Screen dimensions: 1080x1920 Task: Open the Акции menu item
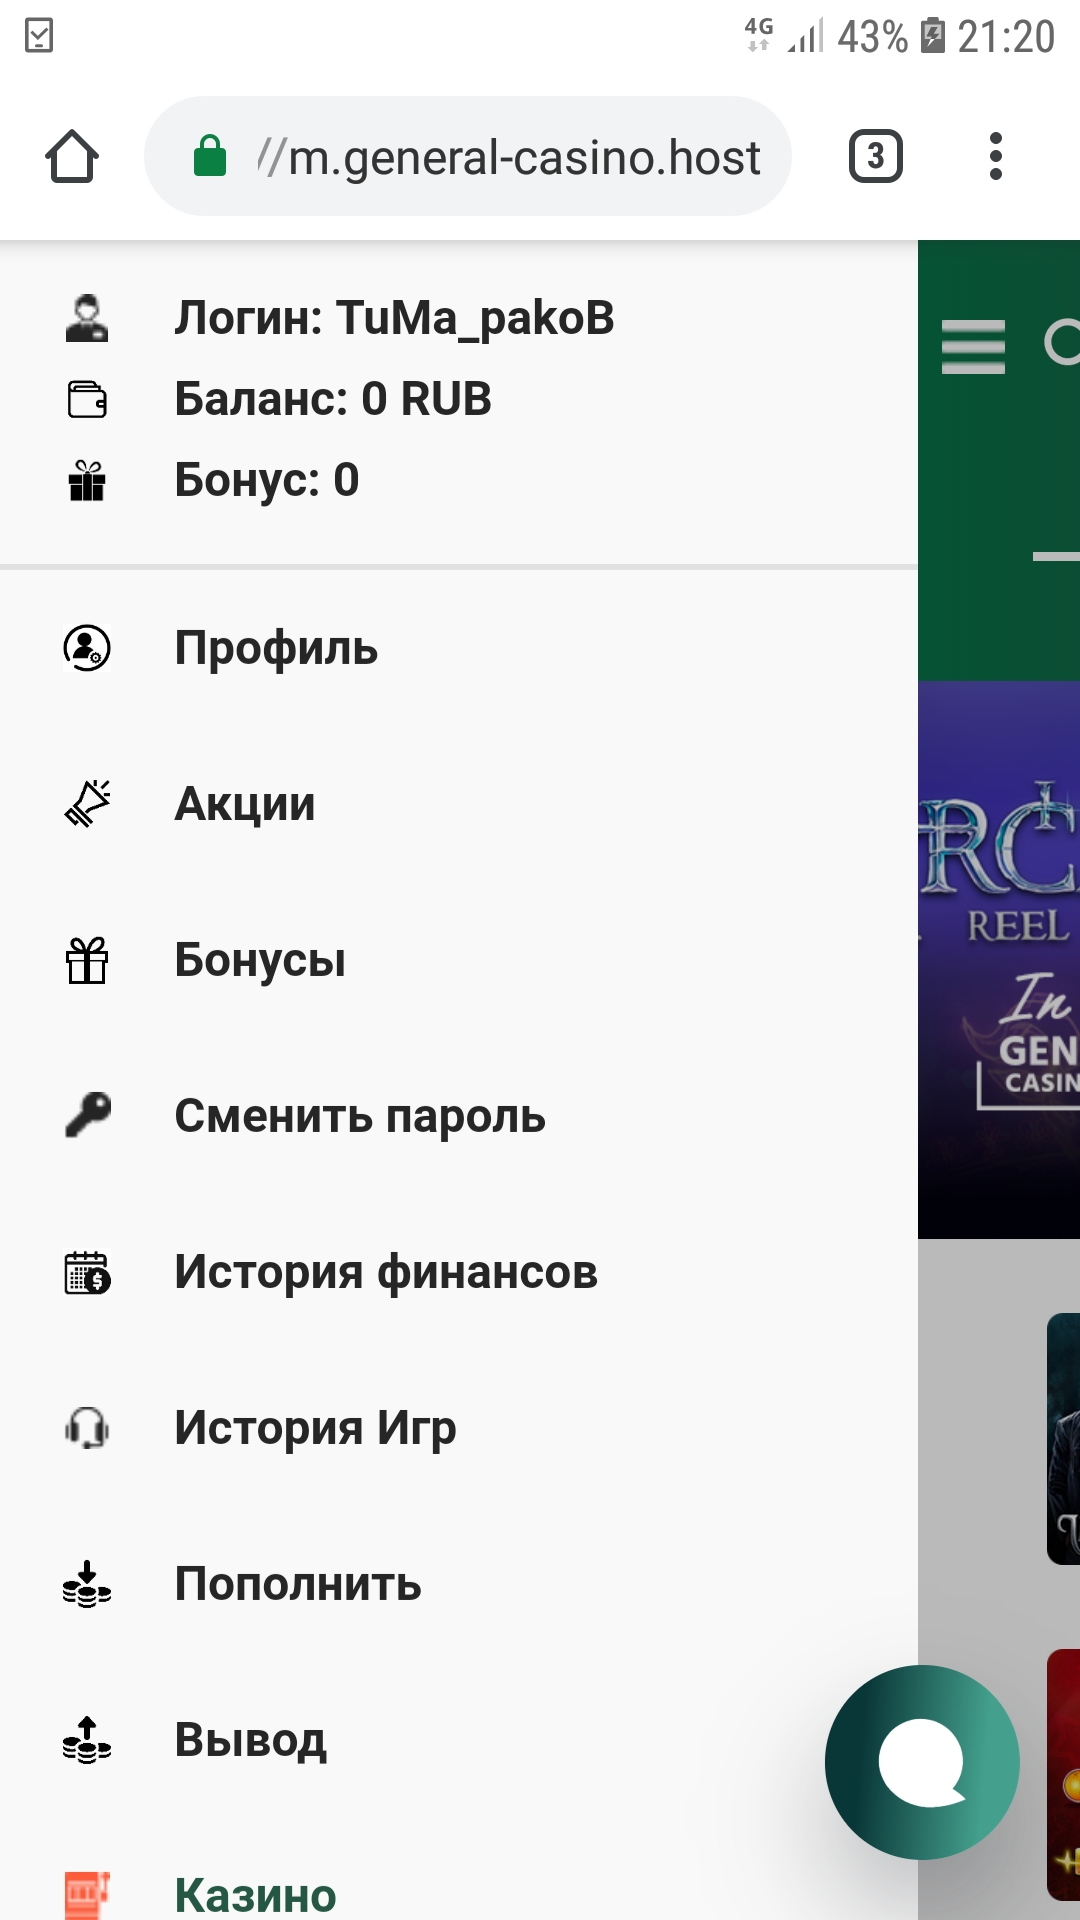pyautogui.click(x=459, y=804)
